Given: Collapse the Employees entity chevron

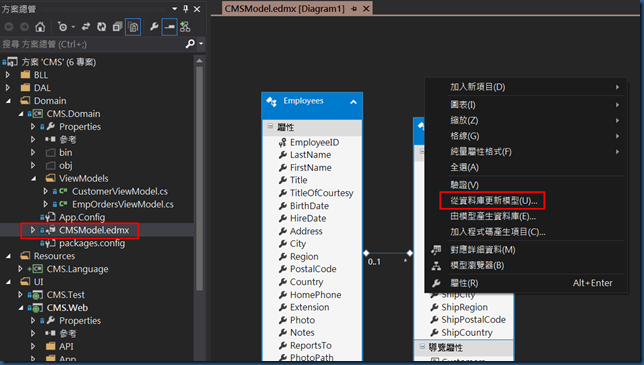Looking at the screenshot, I should (353, 102).
